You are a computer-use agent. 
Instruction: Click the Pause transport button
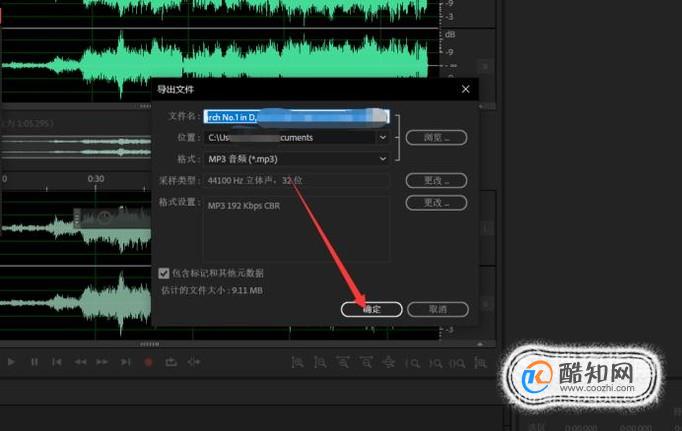coord(34,362)
